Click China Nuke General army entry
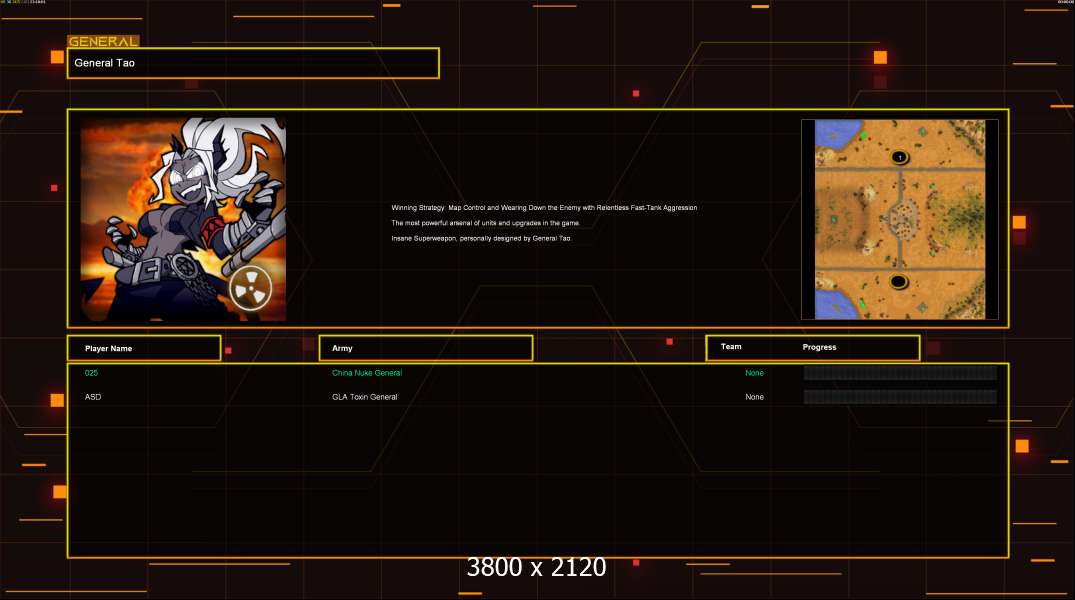This screenshot has width=1075, height=600. pyautogui.click(x=367, y=373)
